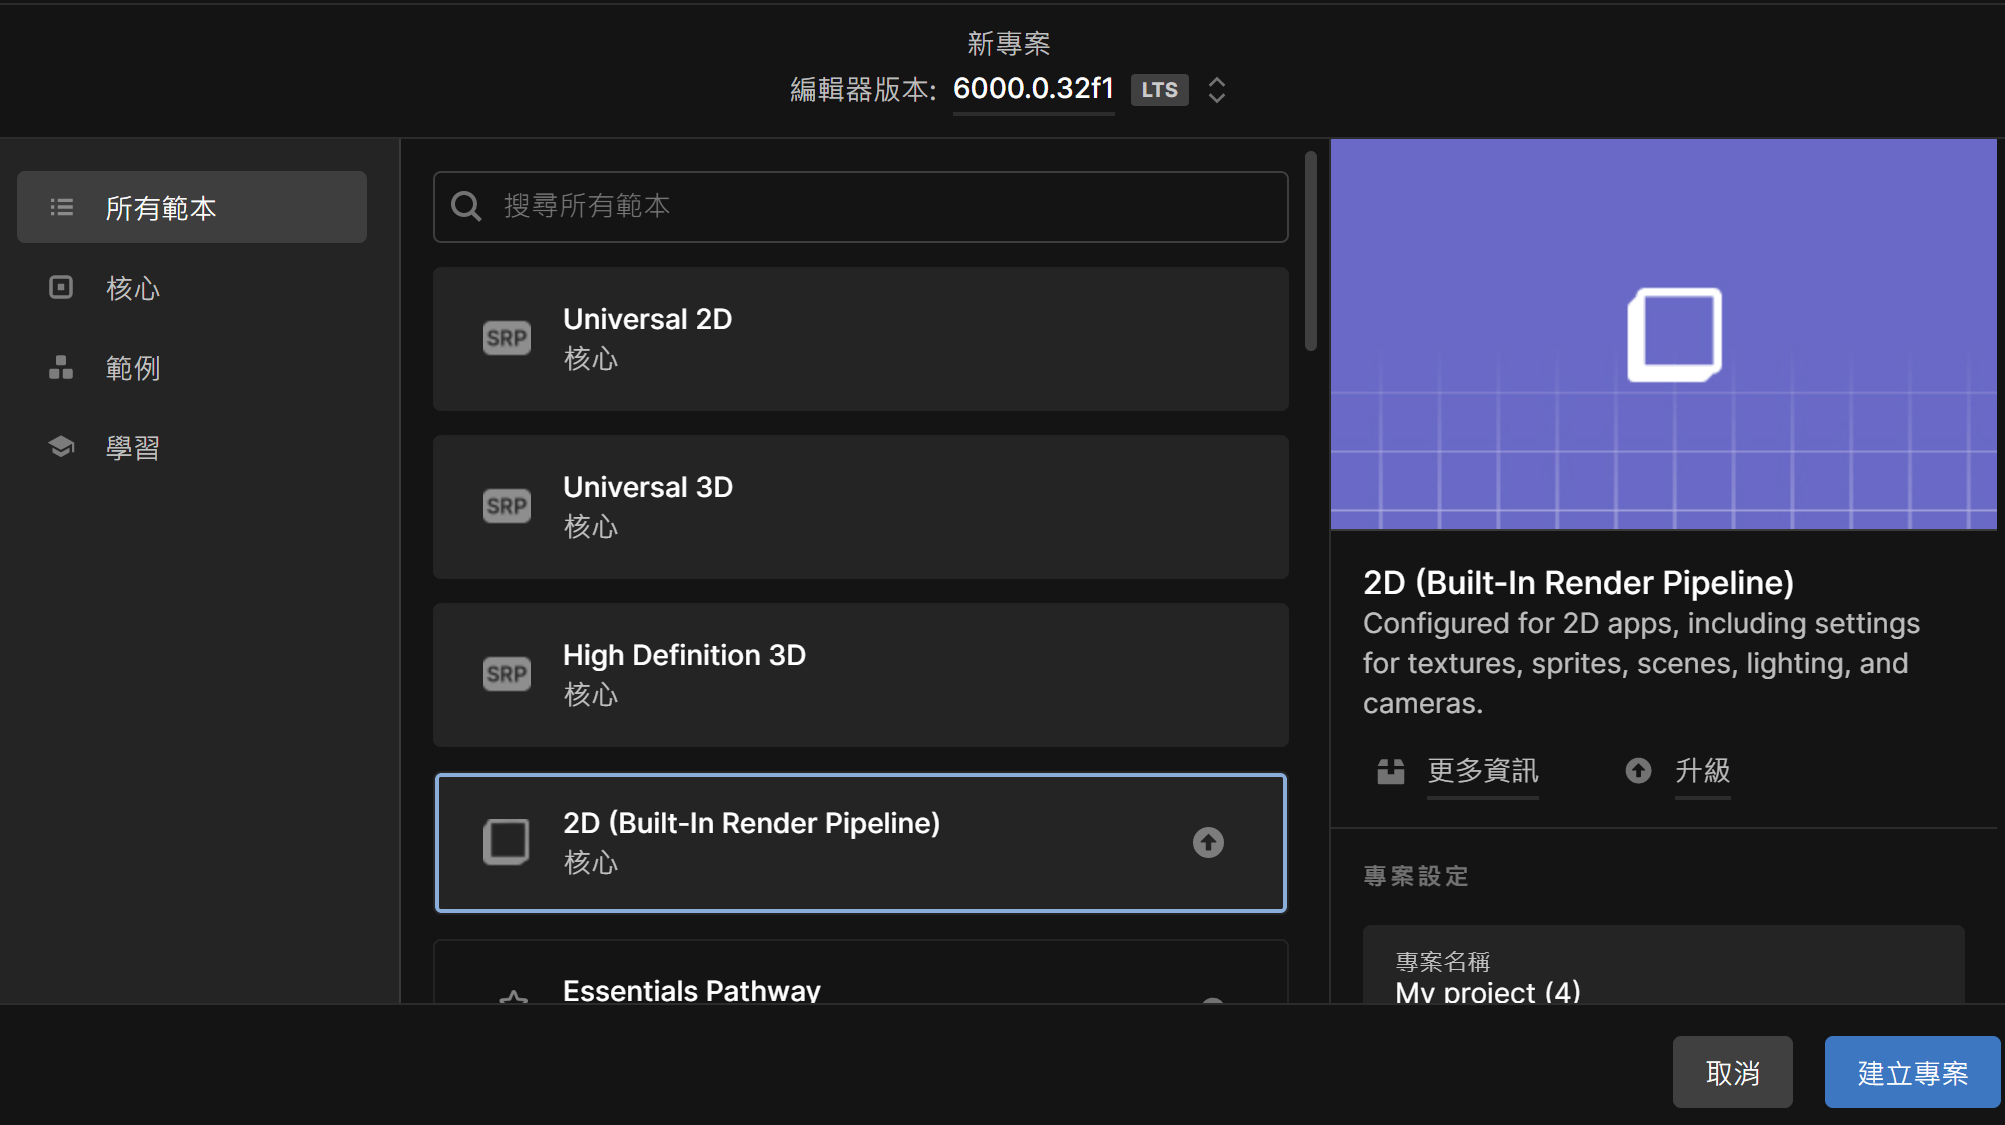
Task: Click the graduation cap icon for 學習
Action: click(x=61, y=447)
